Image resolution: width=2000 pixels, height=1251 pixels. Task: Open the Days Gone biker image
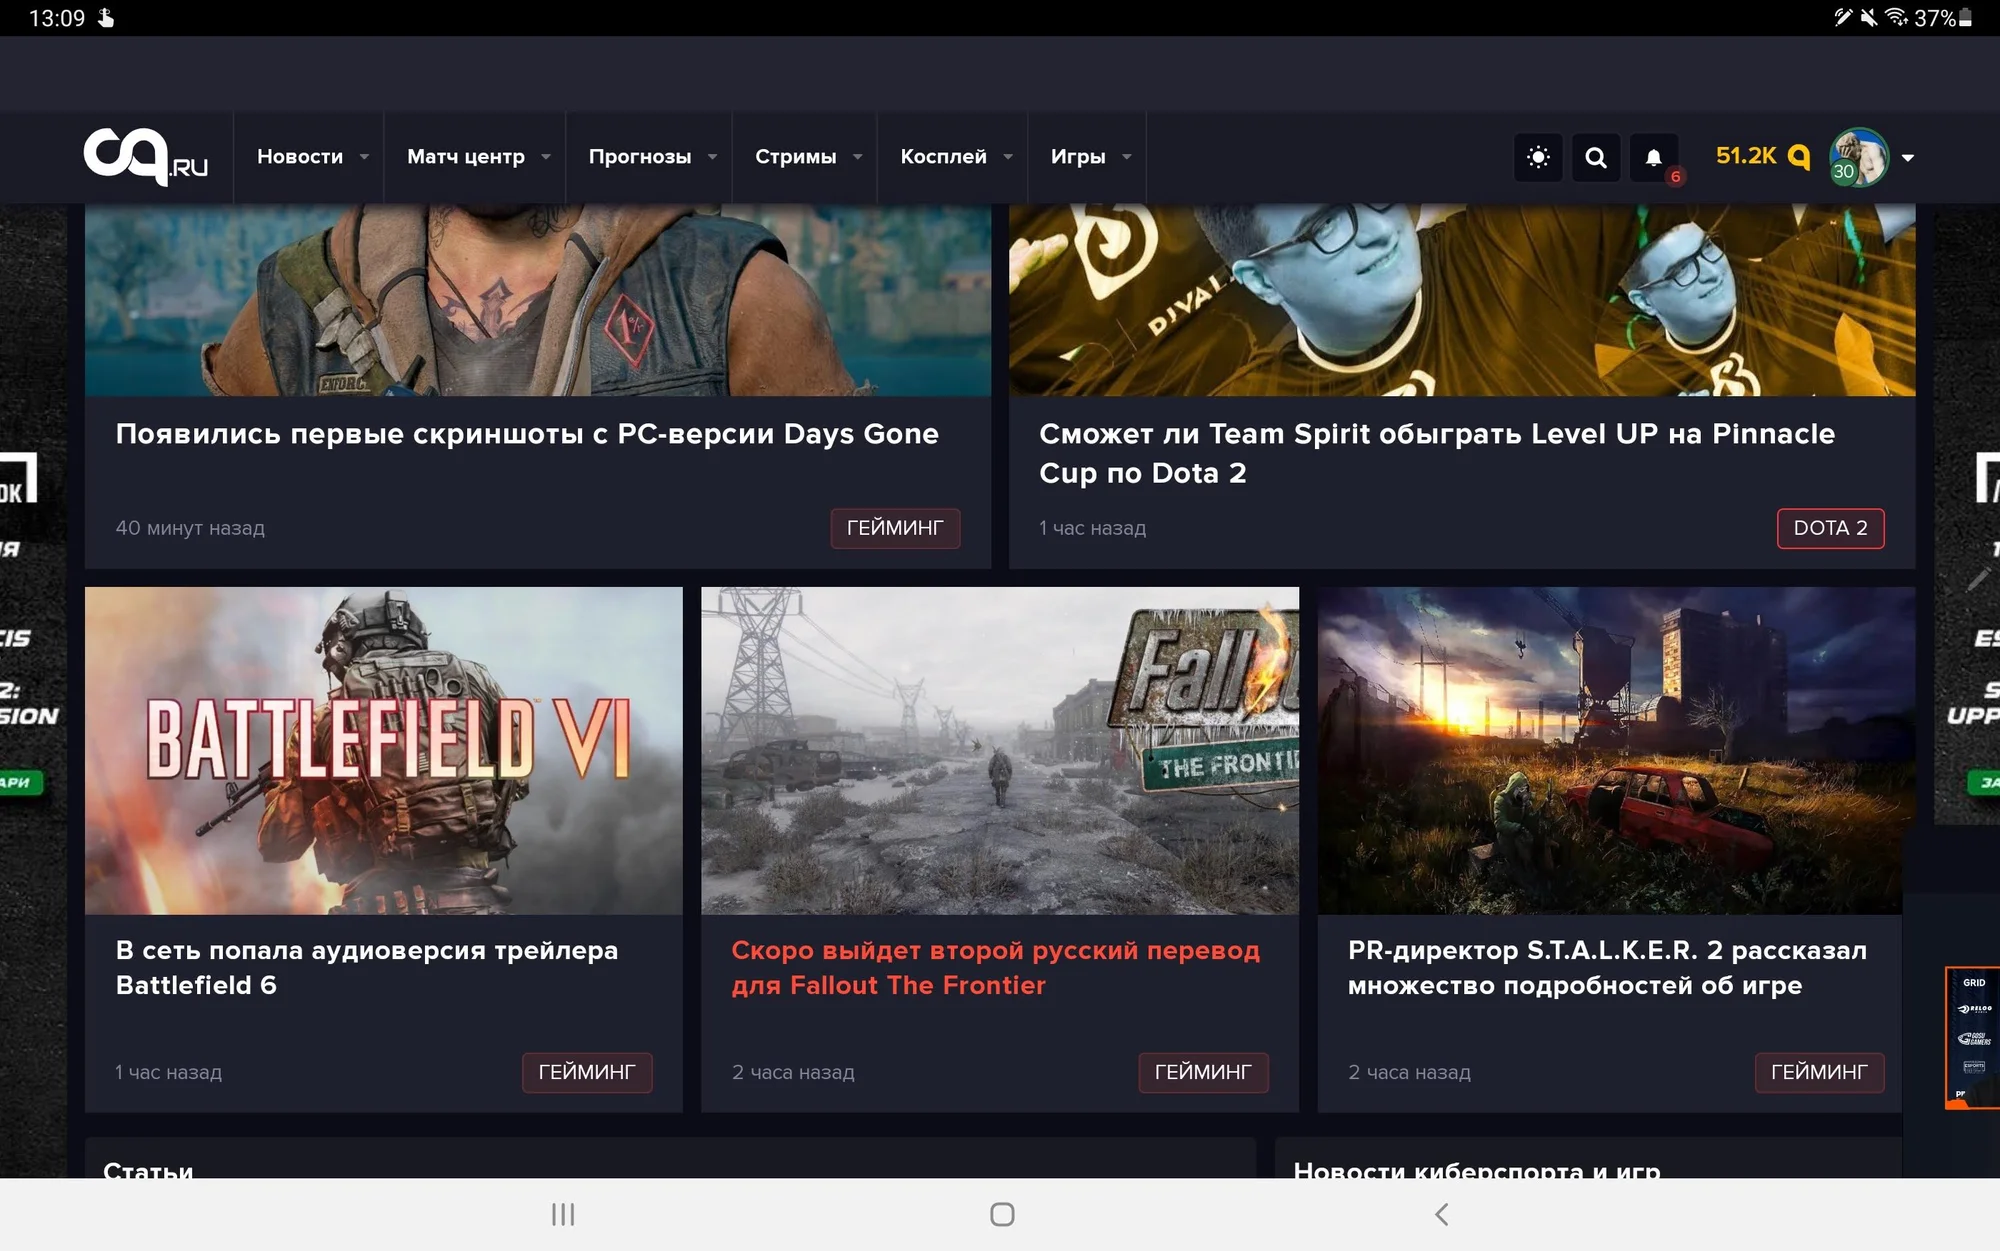pos(538,300)
